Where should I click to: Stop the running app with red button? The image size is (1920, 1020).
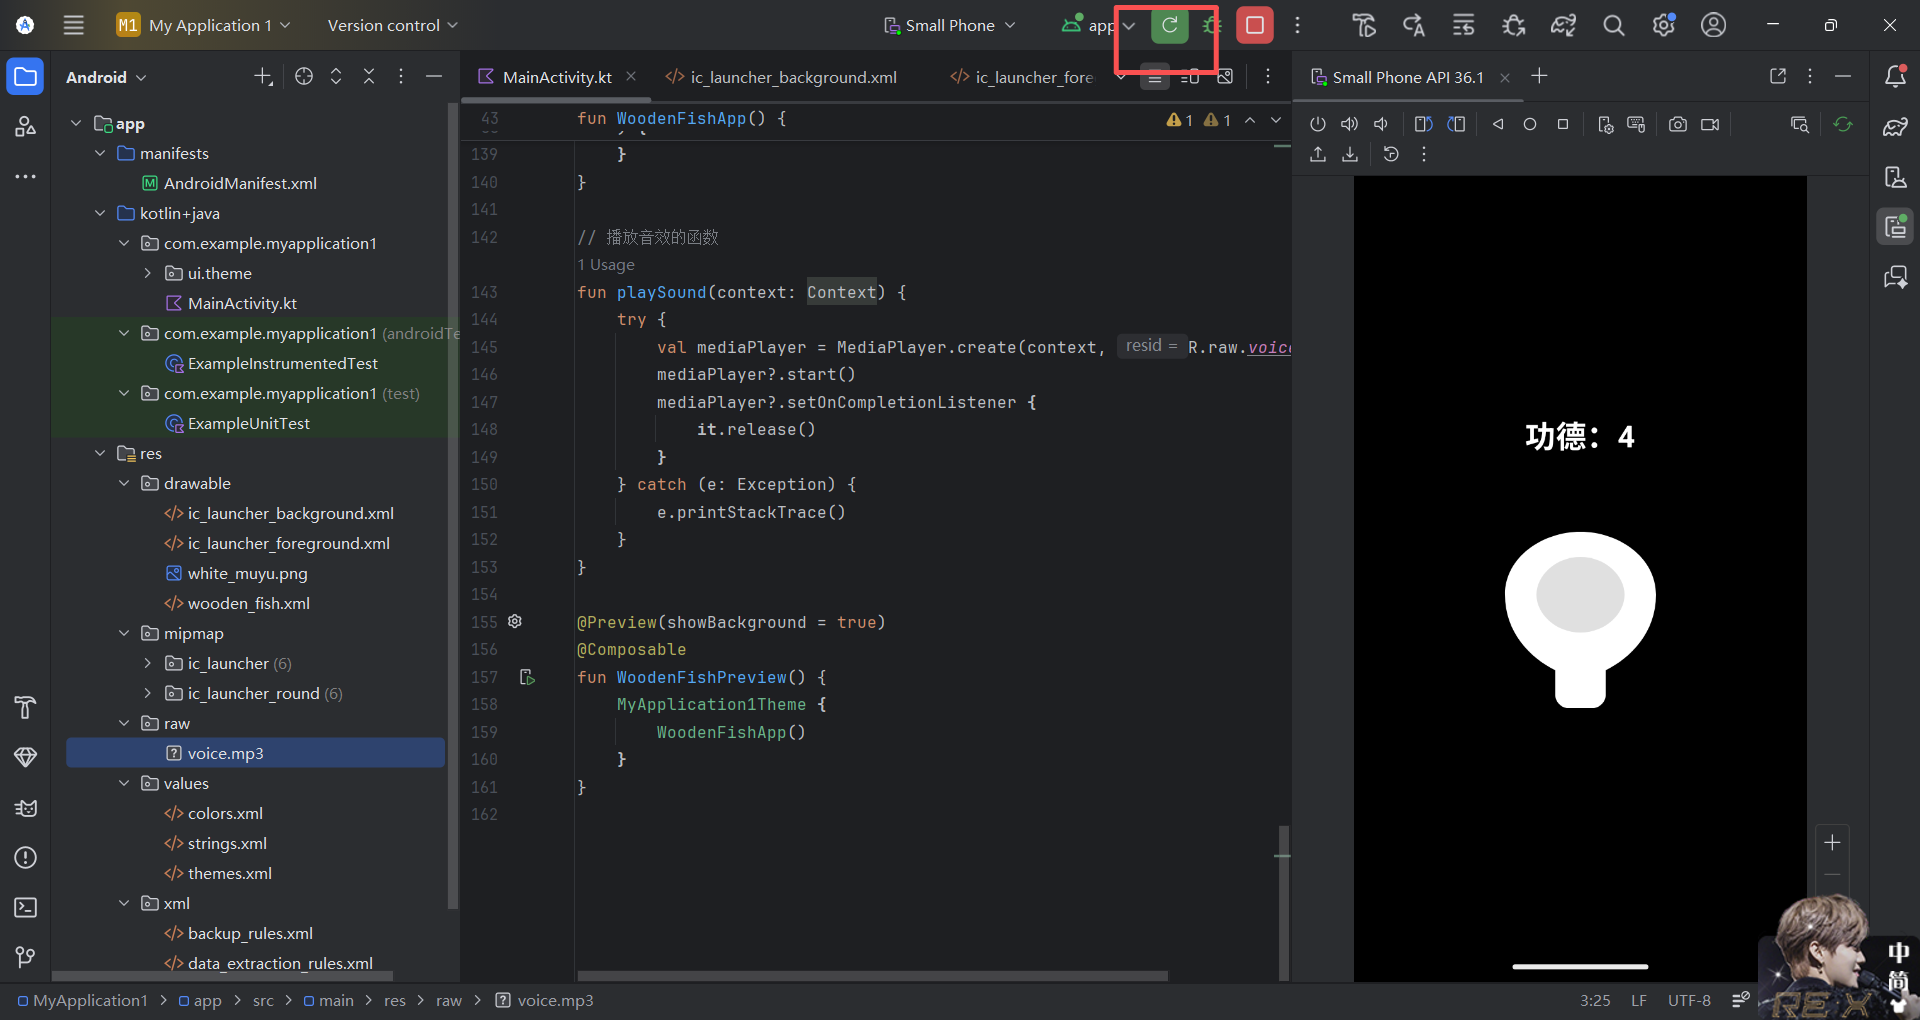(1254, 25)
